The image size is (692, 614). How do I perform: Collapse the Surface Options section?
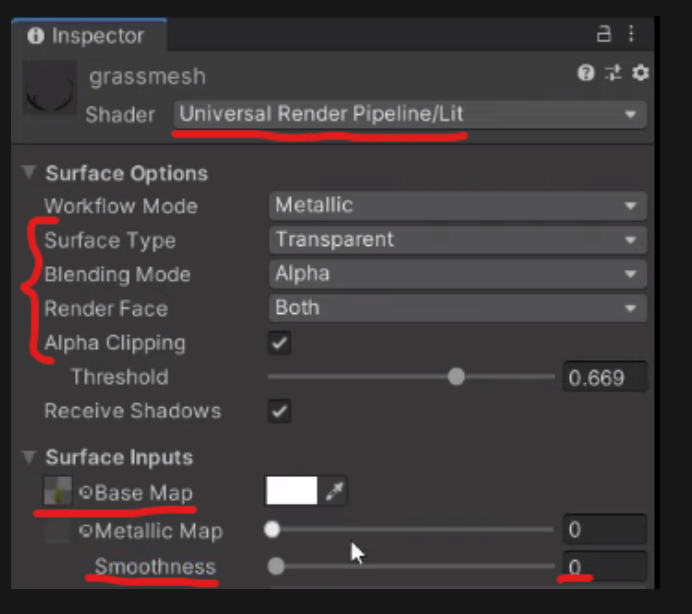[29, 172]
